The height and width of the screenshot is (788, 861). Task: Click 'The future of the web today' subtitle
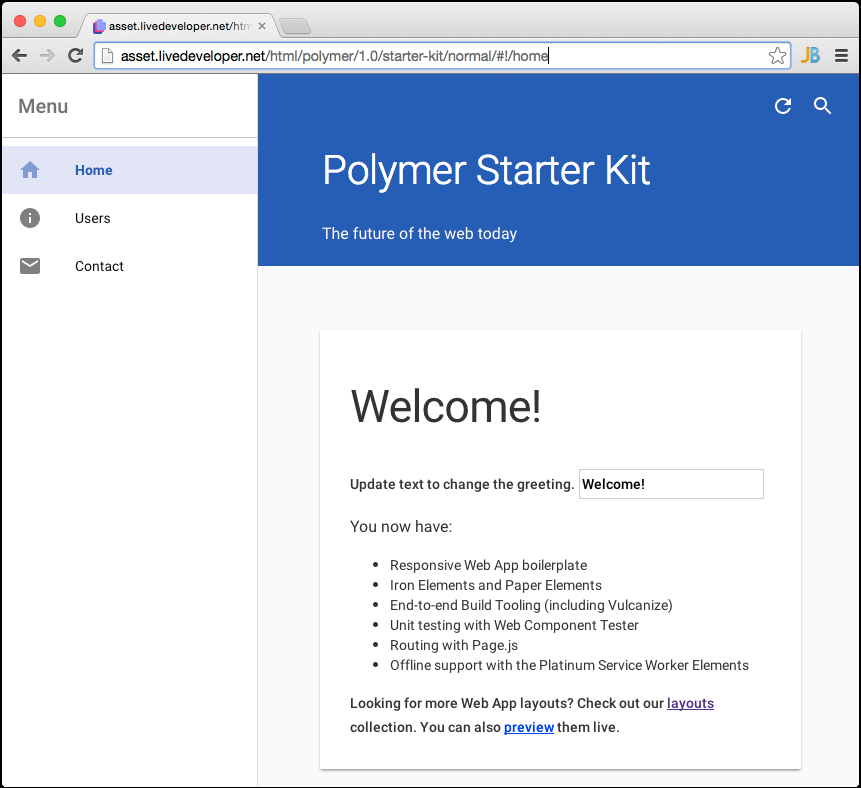pyautogui.click(x=419, y=233)
